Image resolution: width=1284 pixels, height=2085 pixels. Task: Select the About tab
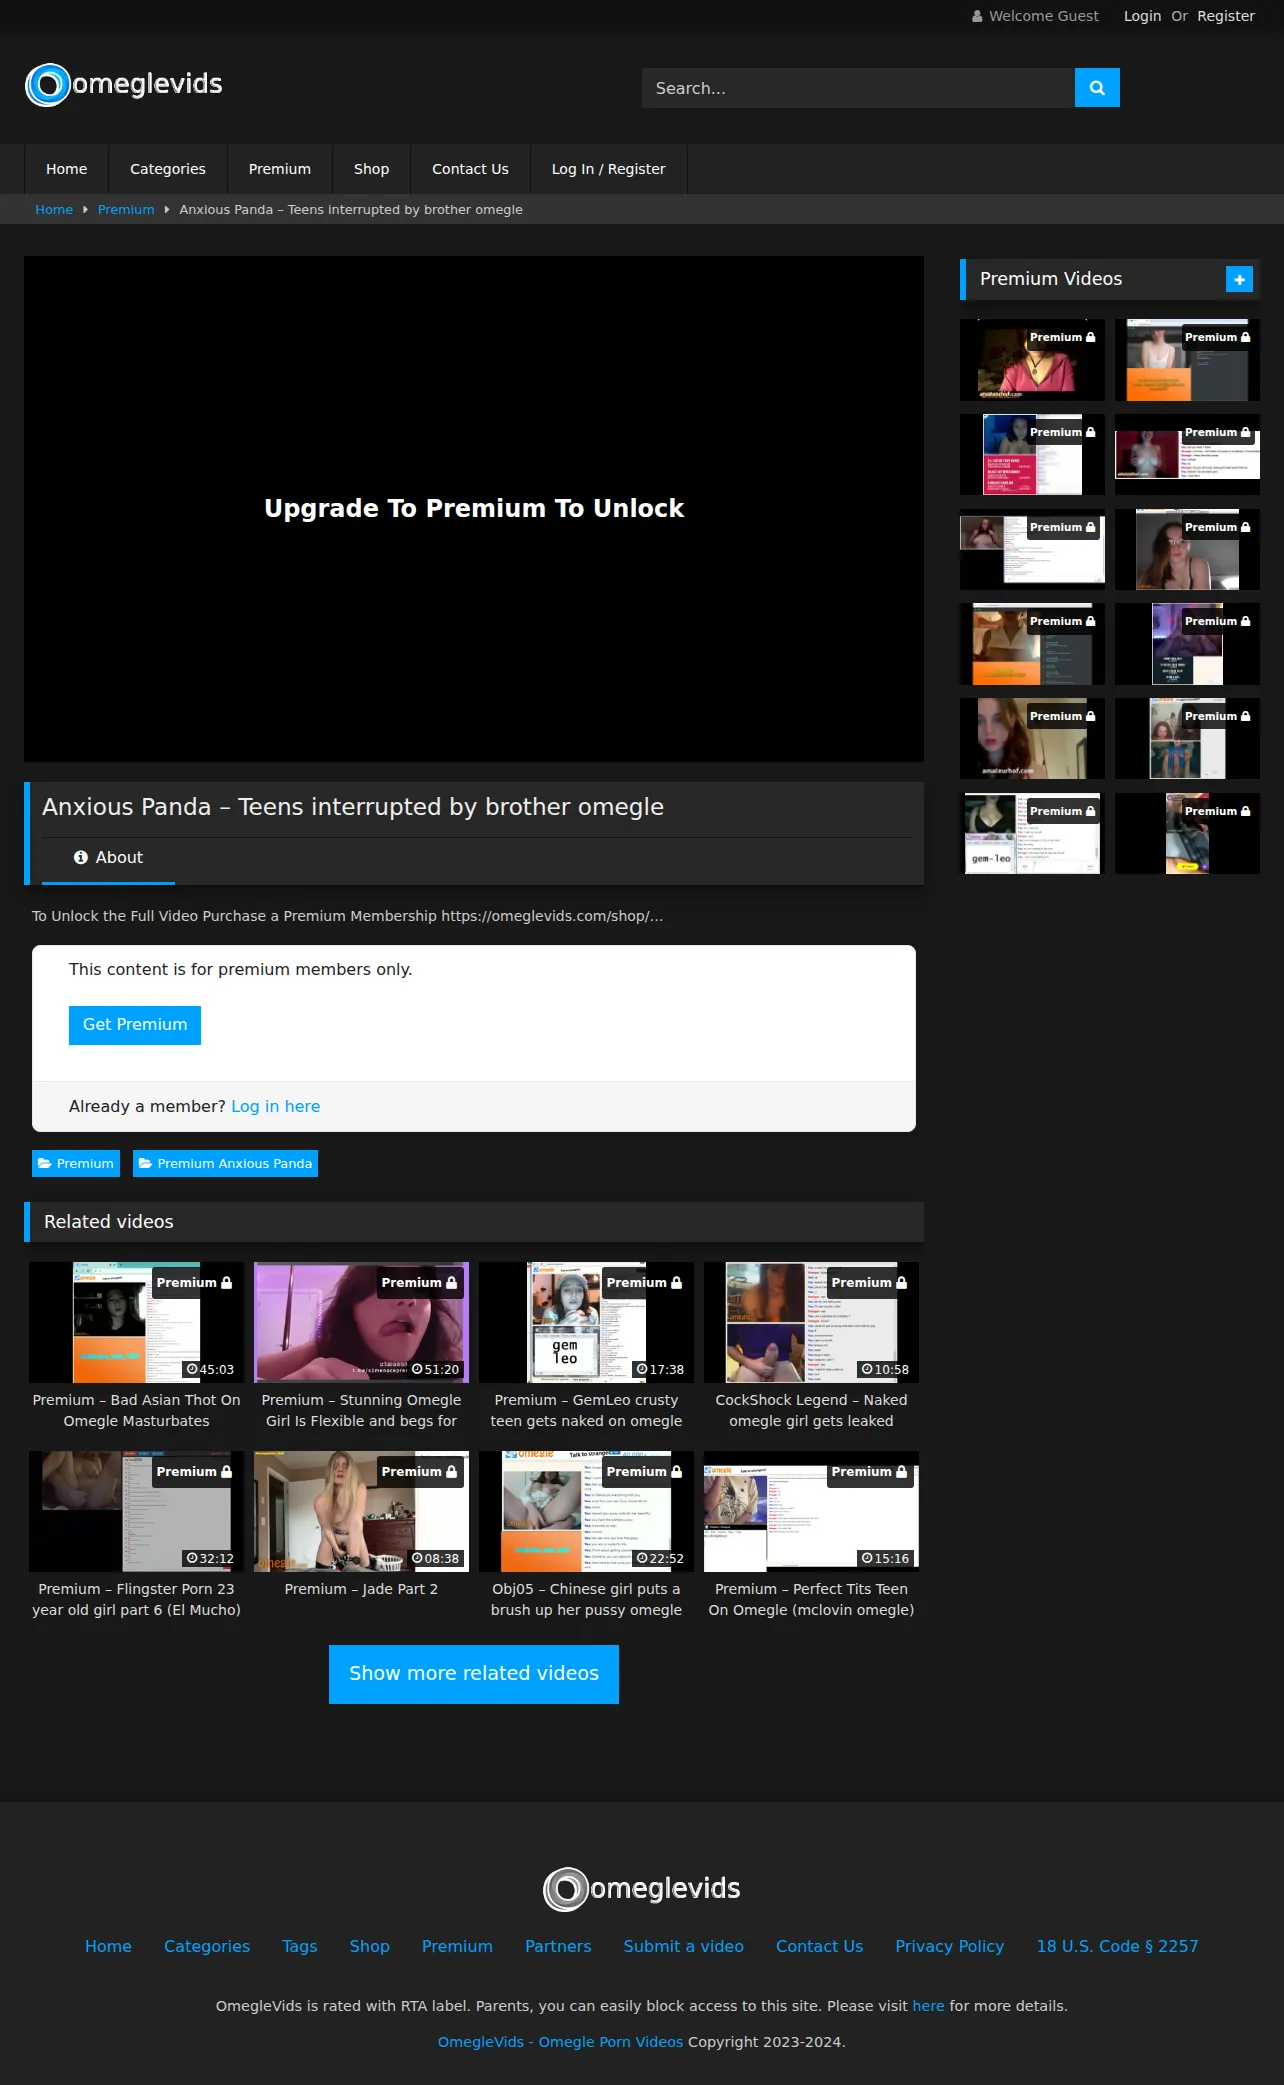click(x=108, y=858)
